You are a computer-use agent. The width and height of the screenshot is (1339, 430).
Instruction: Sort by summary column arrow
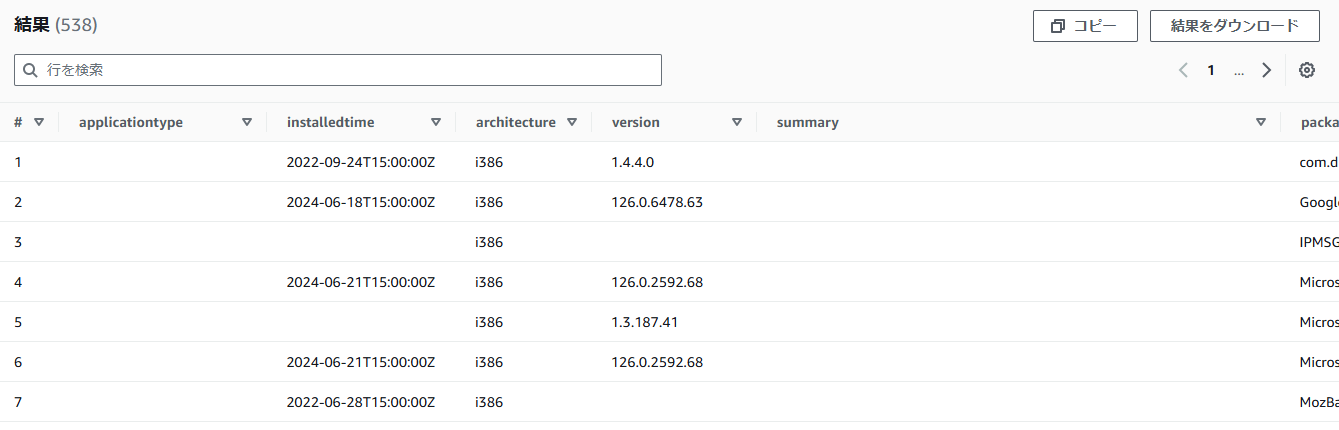point(1261,122)
